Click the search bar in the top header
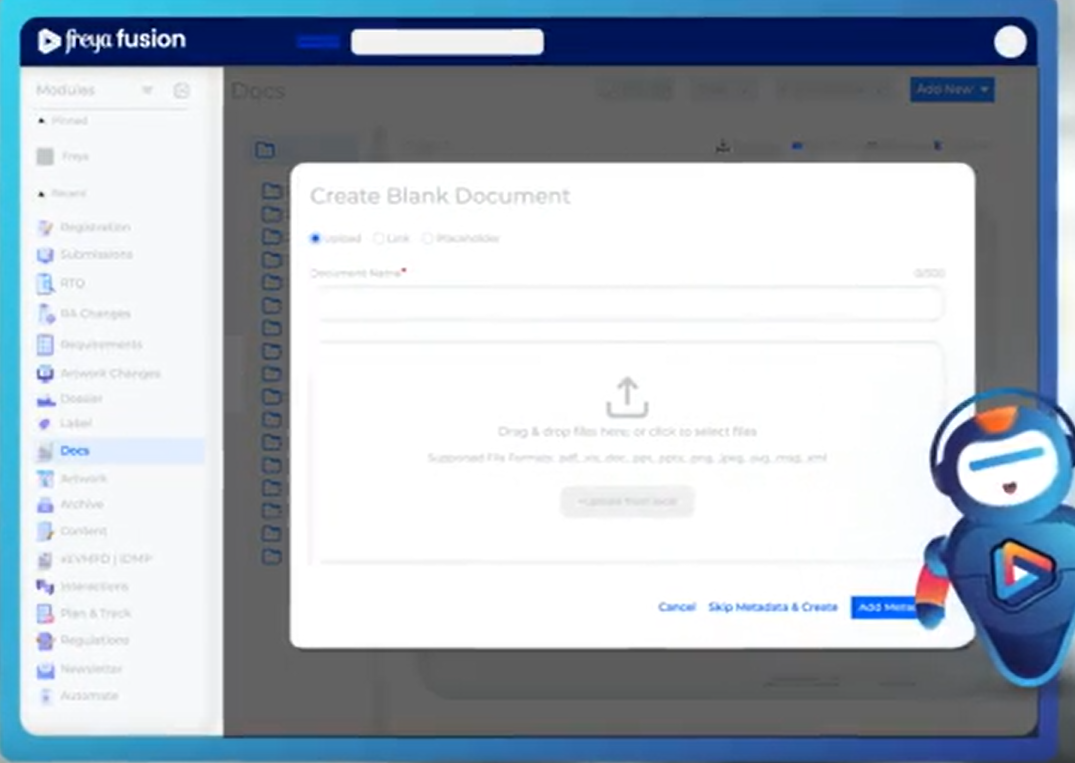 (x=447, y=41)
